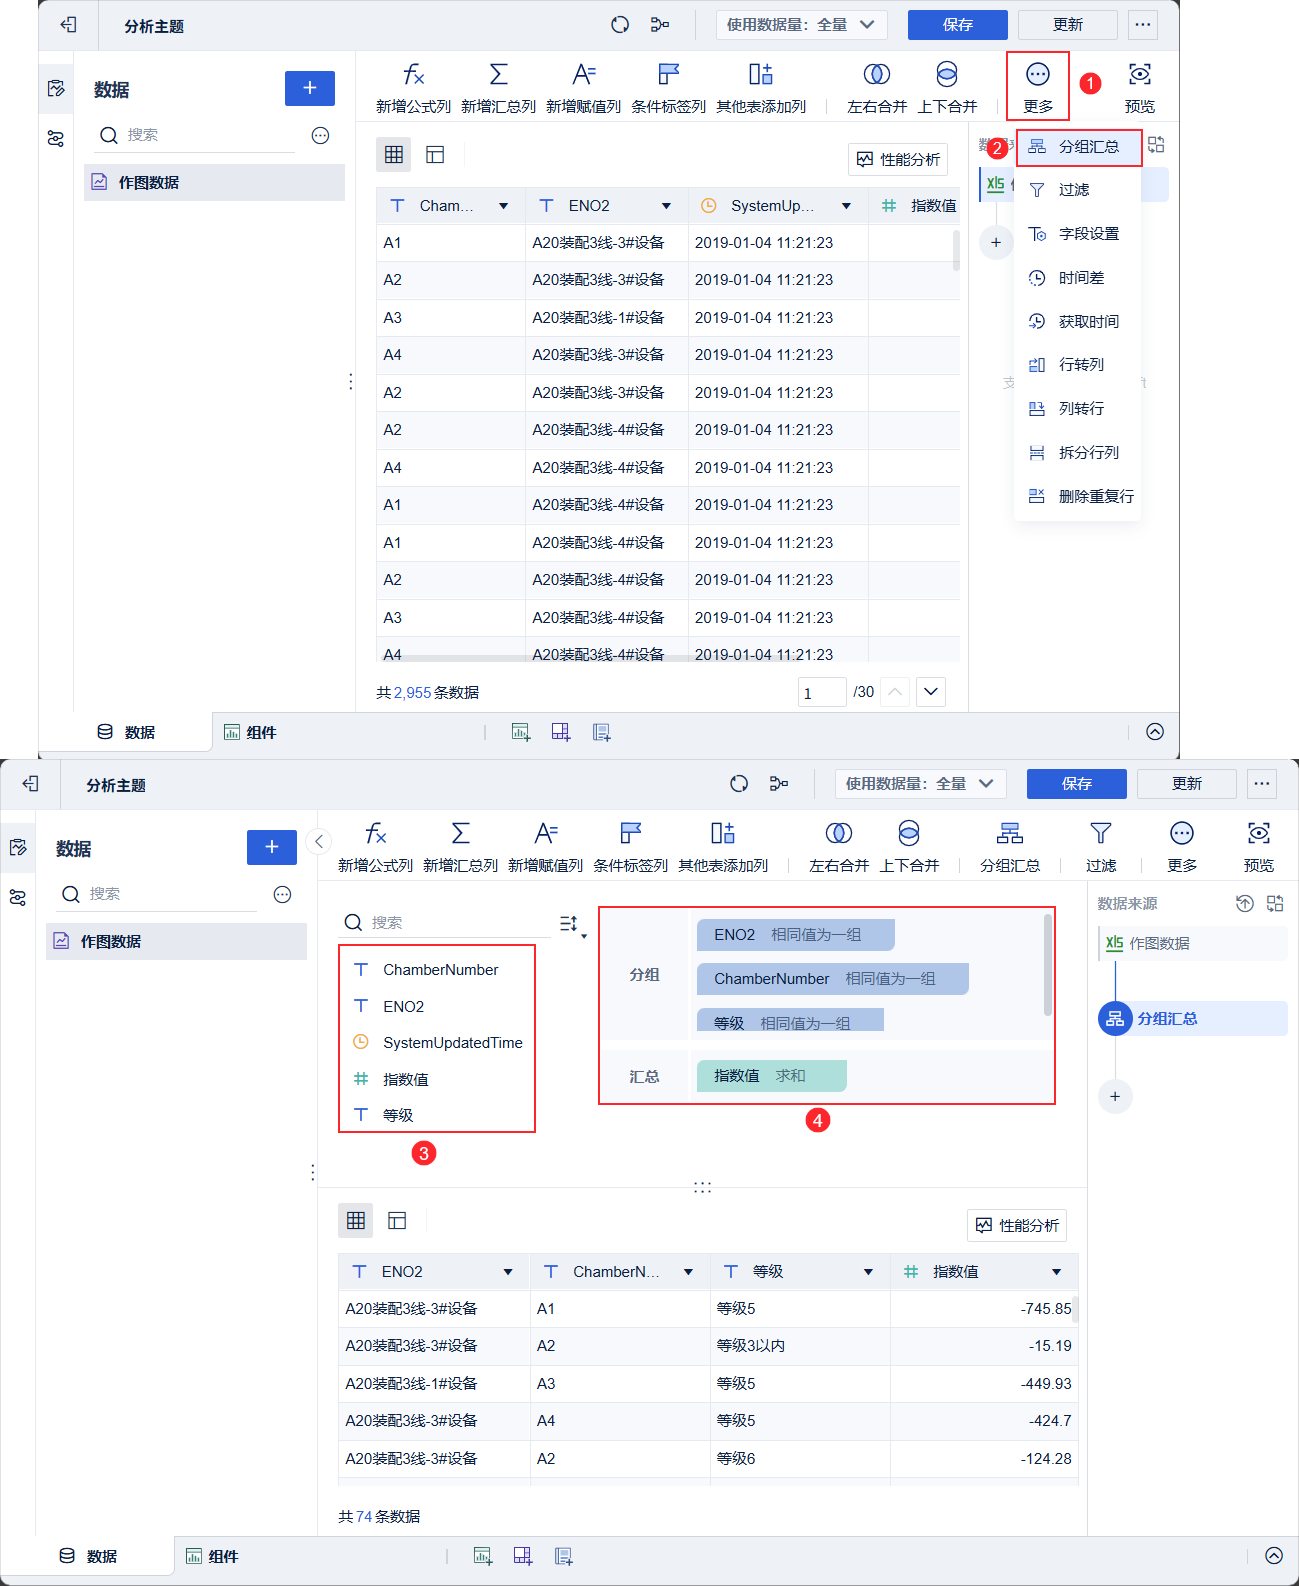Click ENO2 相同值为一组 group chip
This screenshot has height=1586, width=1299.
pyautogui.click(x=796, y=935)
